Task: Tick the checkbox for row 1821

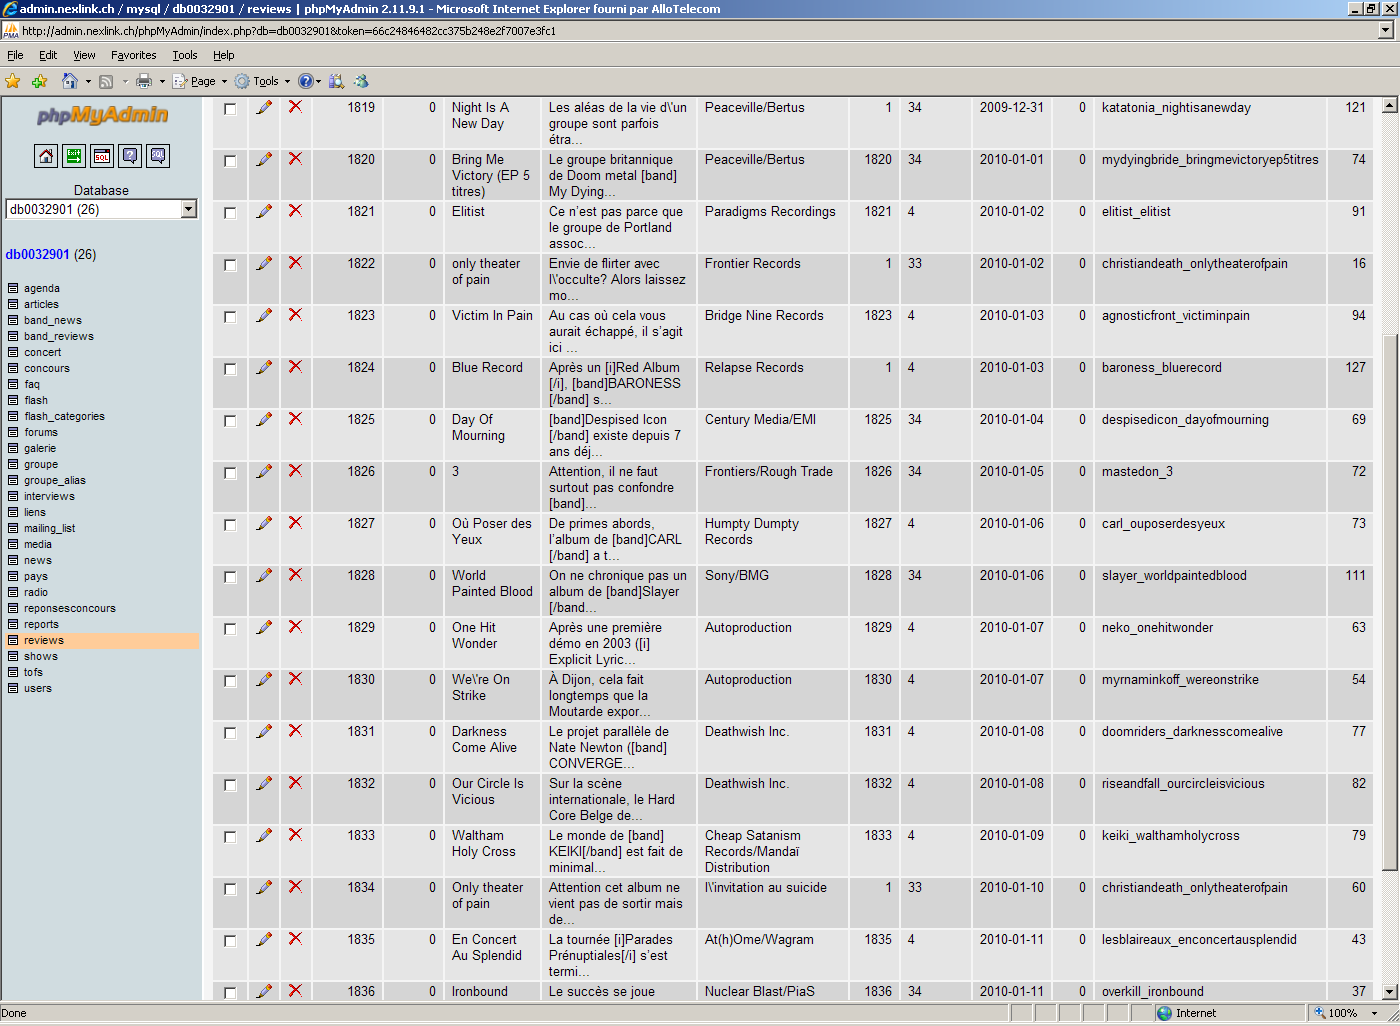Action: point(230,213)
